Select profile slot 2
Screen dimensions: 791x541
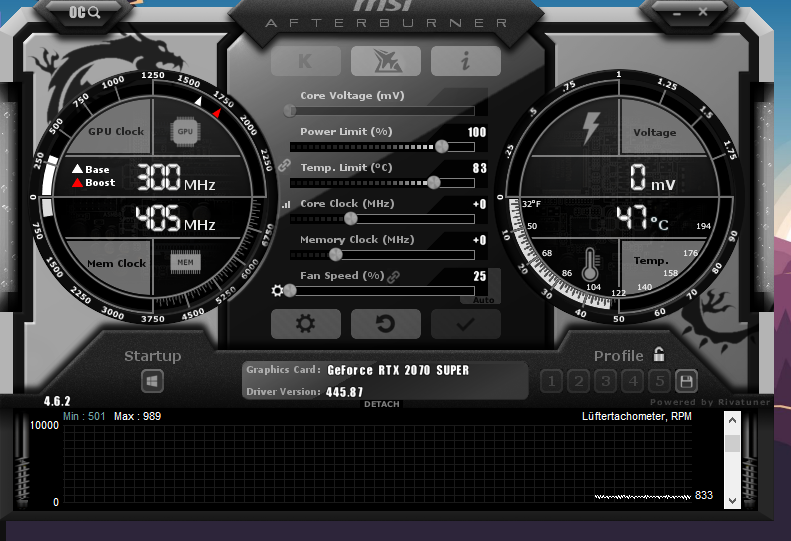579,381
